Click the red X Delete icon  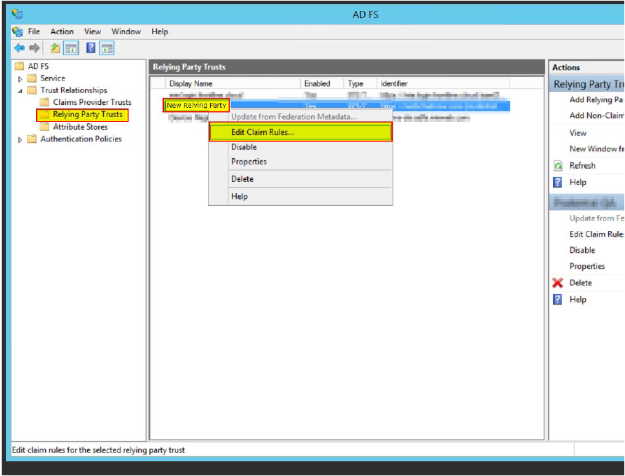pos(558,283)
